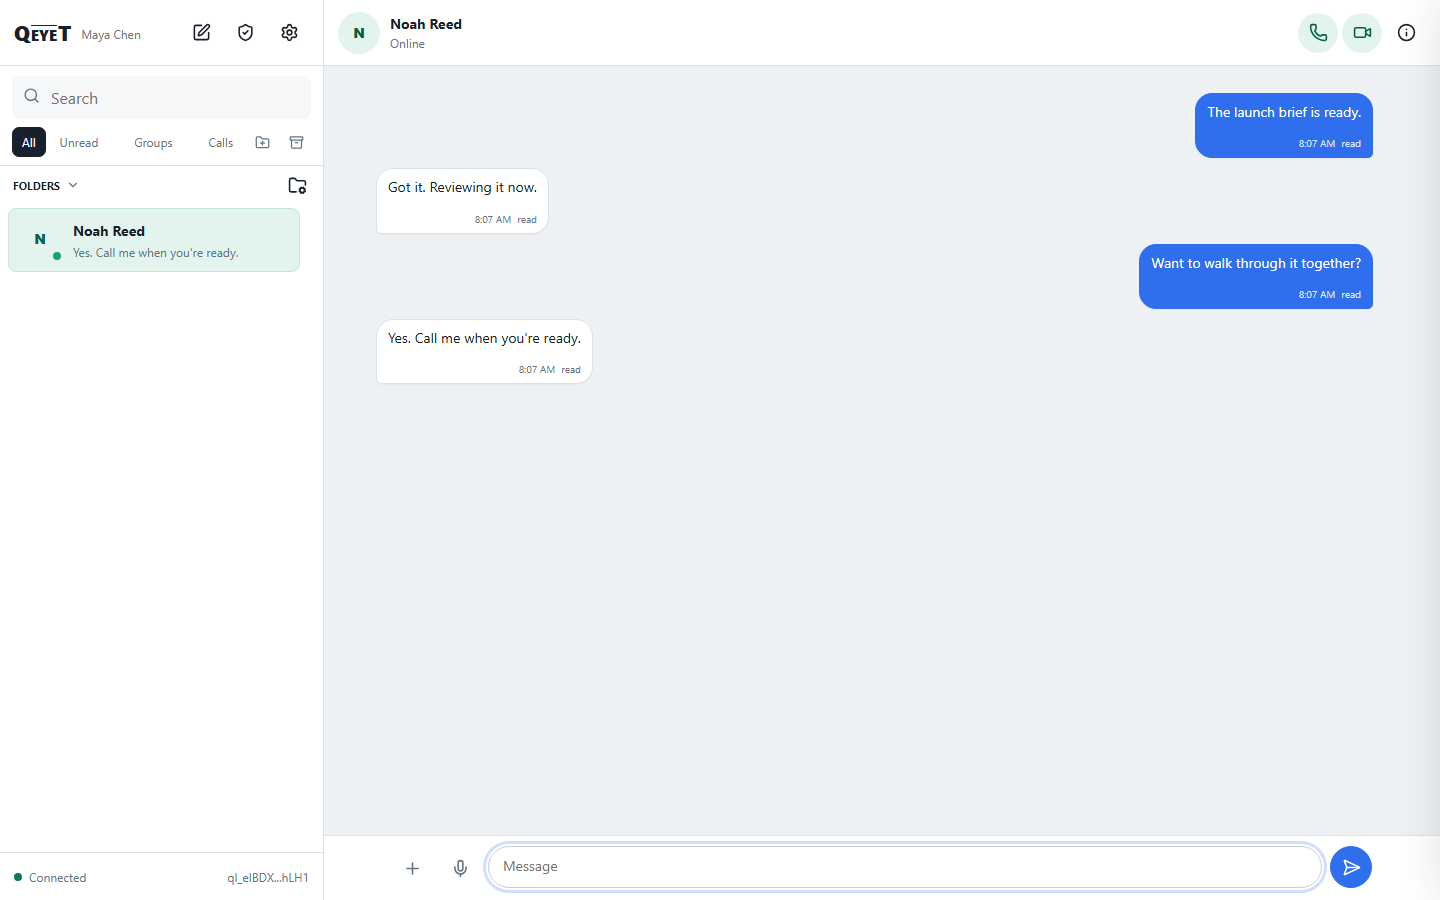Focus the Message text box
This screenshot has height=900, width=1440.
(905, 867)
